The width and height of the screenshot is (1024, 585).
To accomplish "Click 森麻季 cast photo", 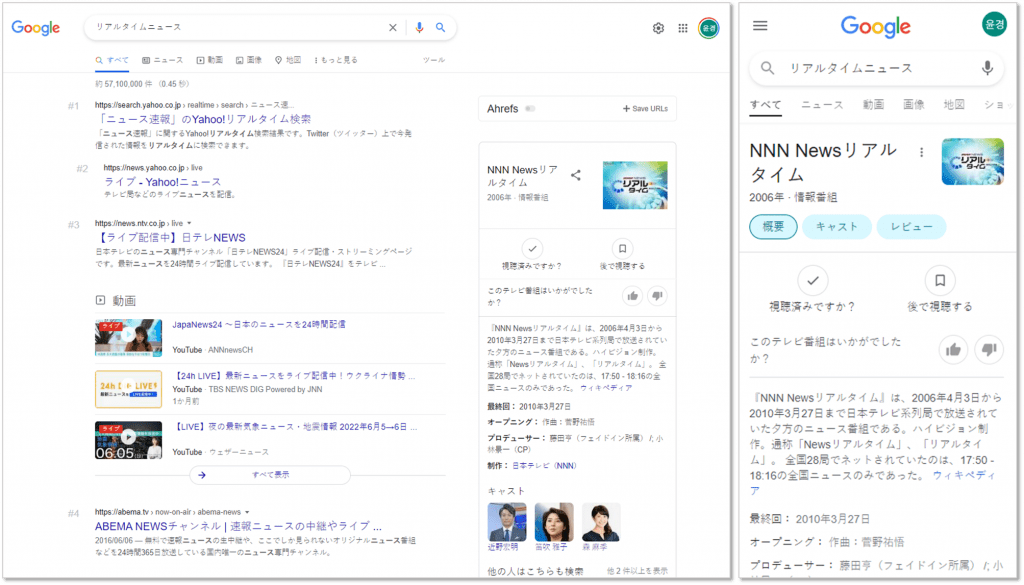I will [x=601, y=522].
